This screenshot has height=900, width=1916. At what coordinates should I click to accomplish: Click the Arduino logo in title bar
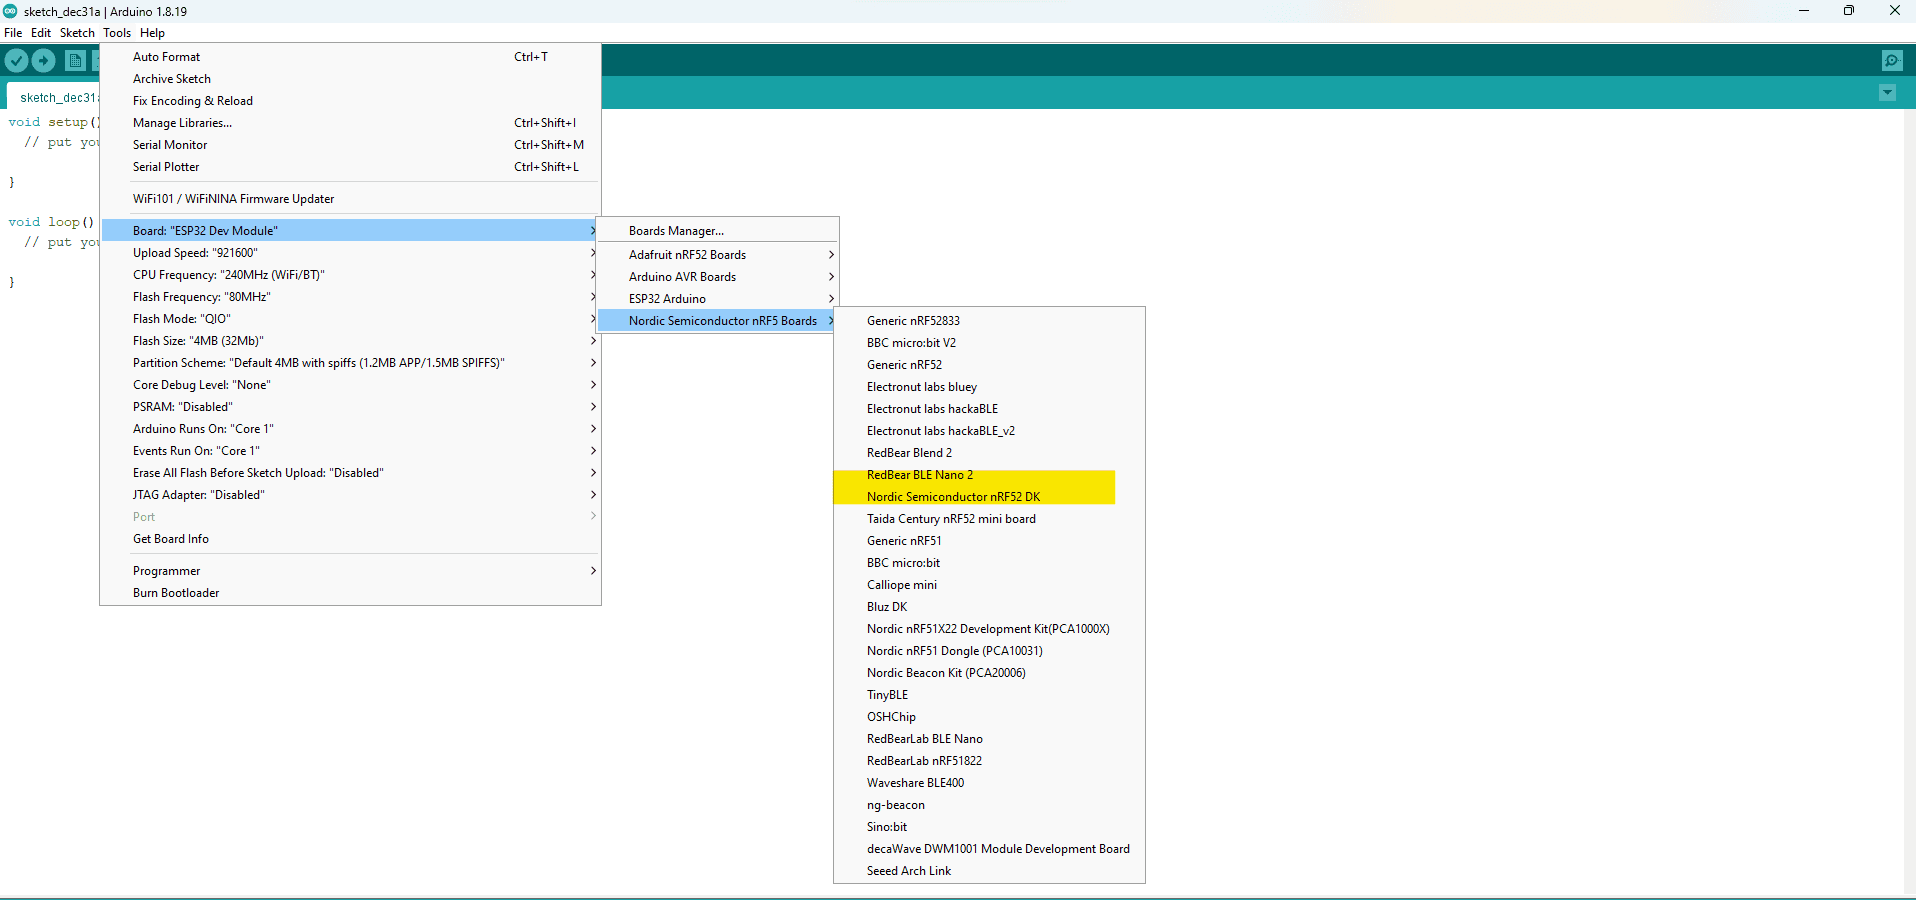pyautogui.click(x=10, y=11)
